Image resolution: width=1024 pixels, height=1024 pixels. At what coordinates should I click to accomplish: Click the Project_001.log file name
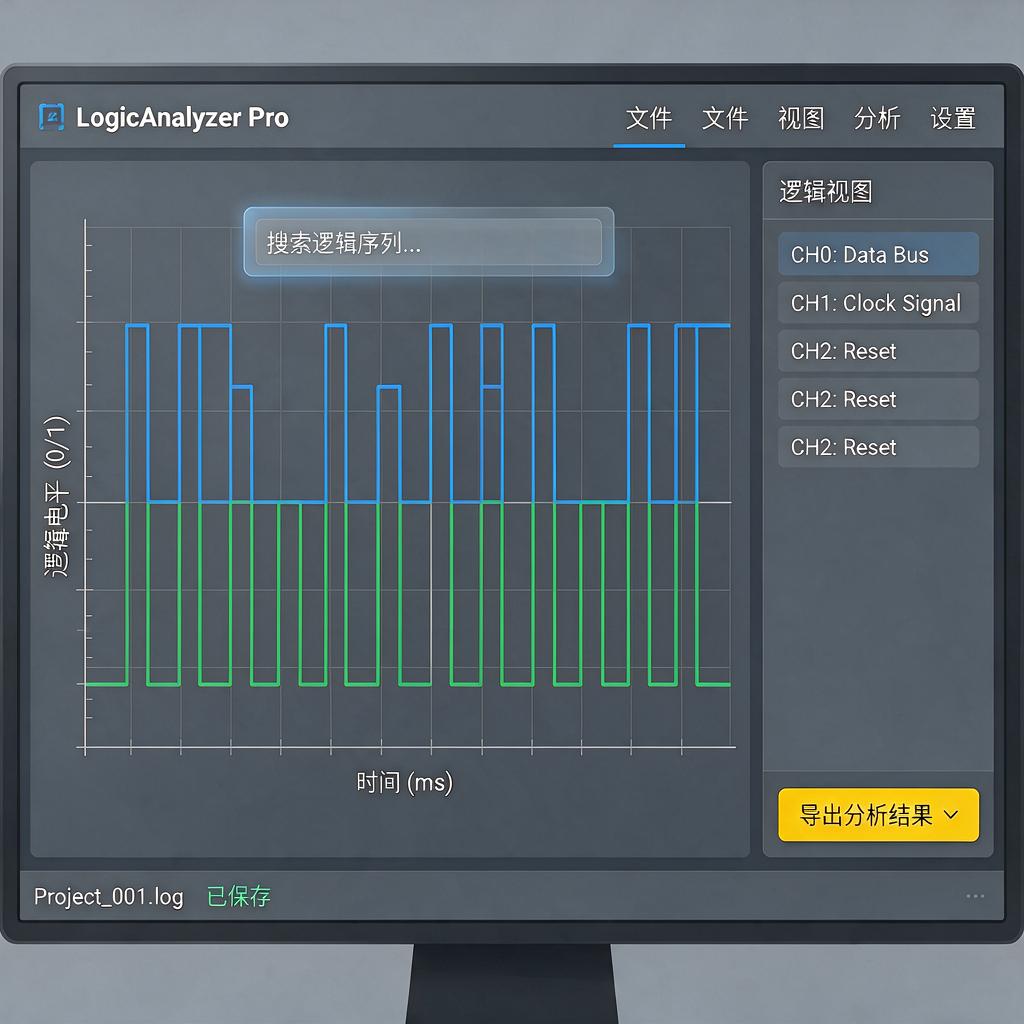[108, 897]
